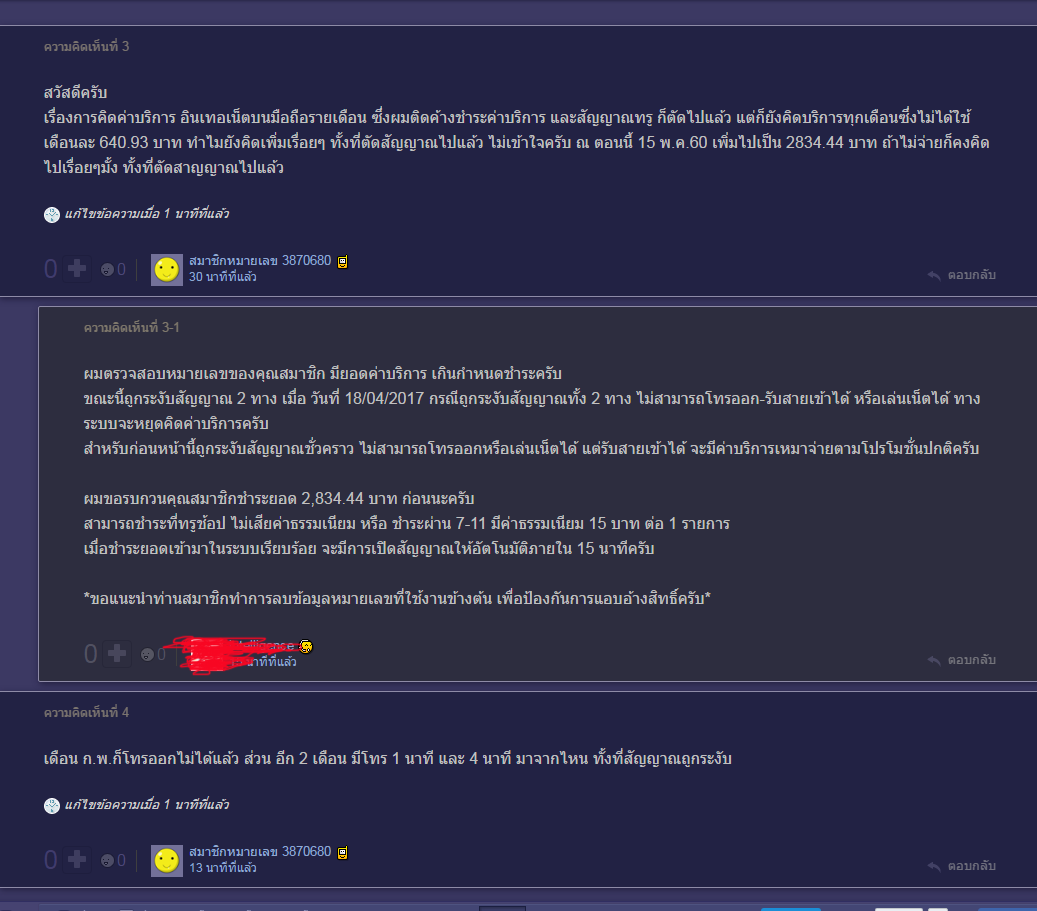This screenshot has width=1037, height=911.
Task: Click the yellow smiley avatar on comment 3
Action: pos(167,270)
